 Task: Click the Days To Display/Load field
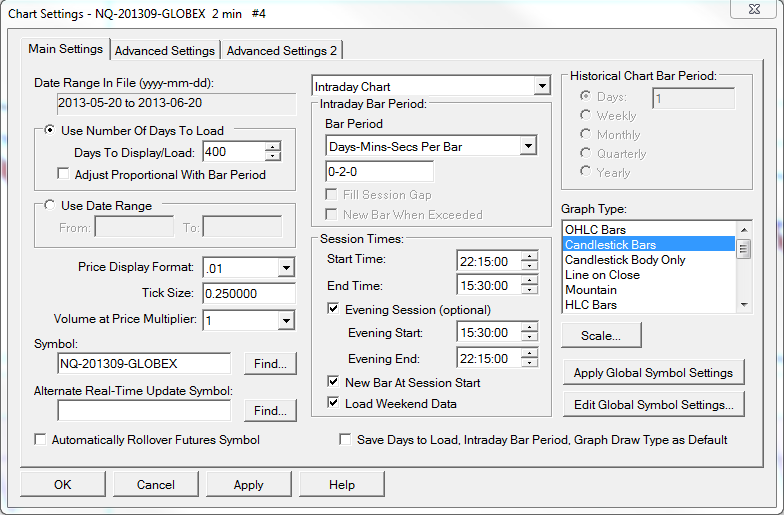point(234,152)
